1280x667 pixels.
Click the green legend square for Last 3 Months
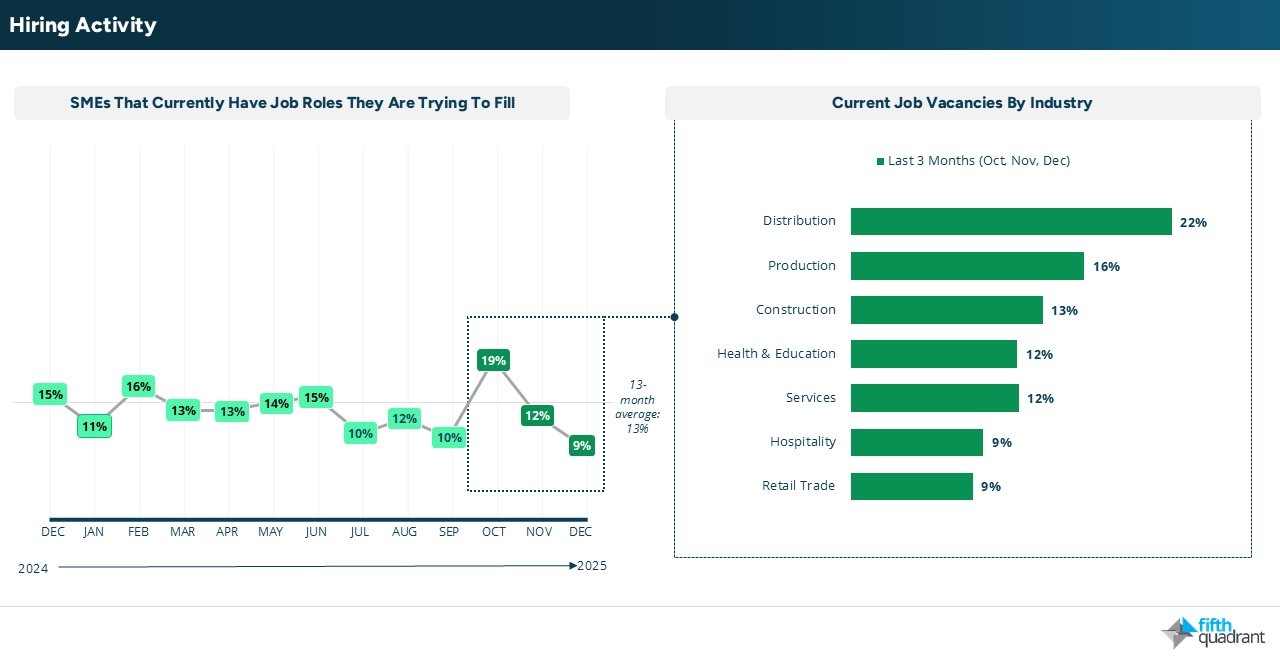pos(880,161)
